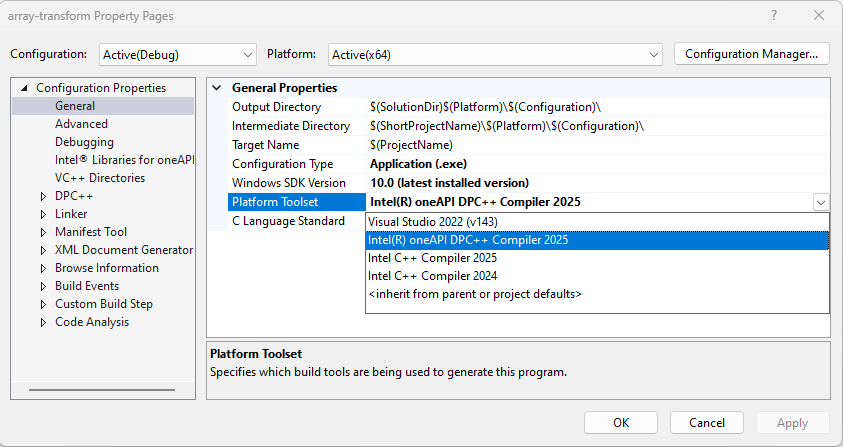Select VC++ Directories in the tree
Image resolution: width=843 pixels, height=447 pixels.
100,178
